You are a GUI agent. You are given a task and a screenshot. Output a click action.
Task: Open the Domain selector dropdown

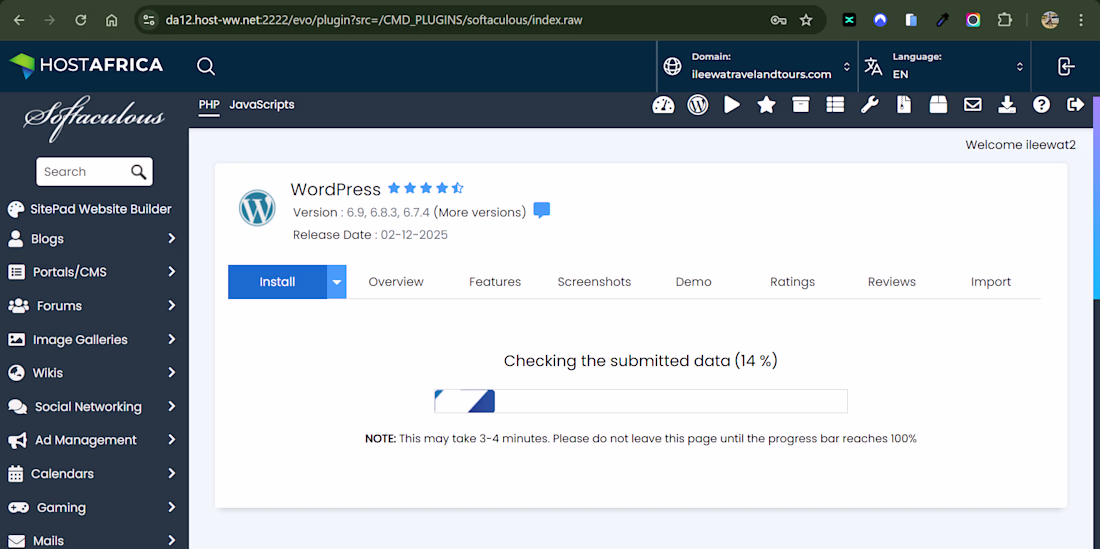[757, 67]
